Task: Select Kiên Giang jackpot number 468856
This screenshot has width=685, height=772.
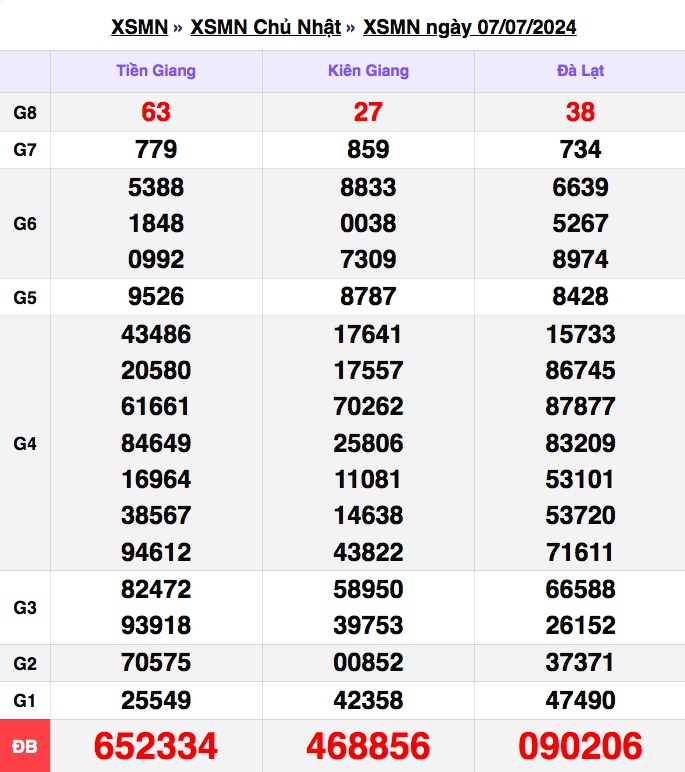Action: (368, 746)
